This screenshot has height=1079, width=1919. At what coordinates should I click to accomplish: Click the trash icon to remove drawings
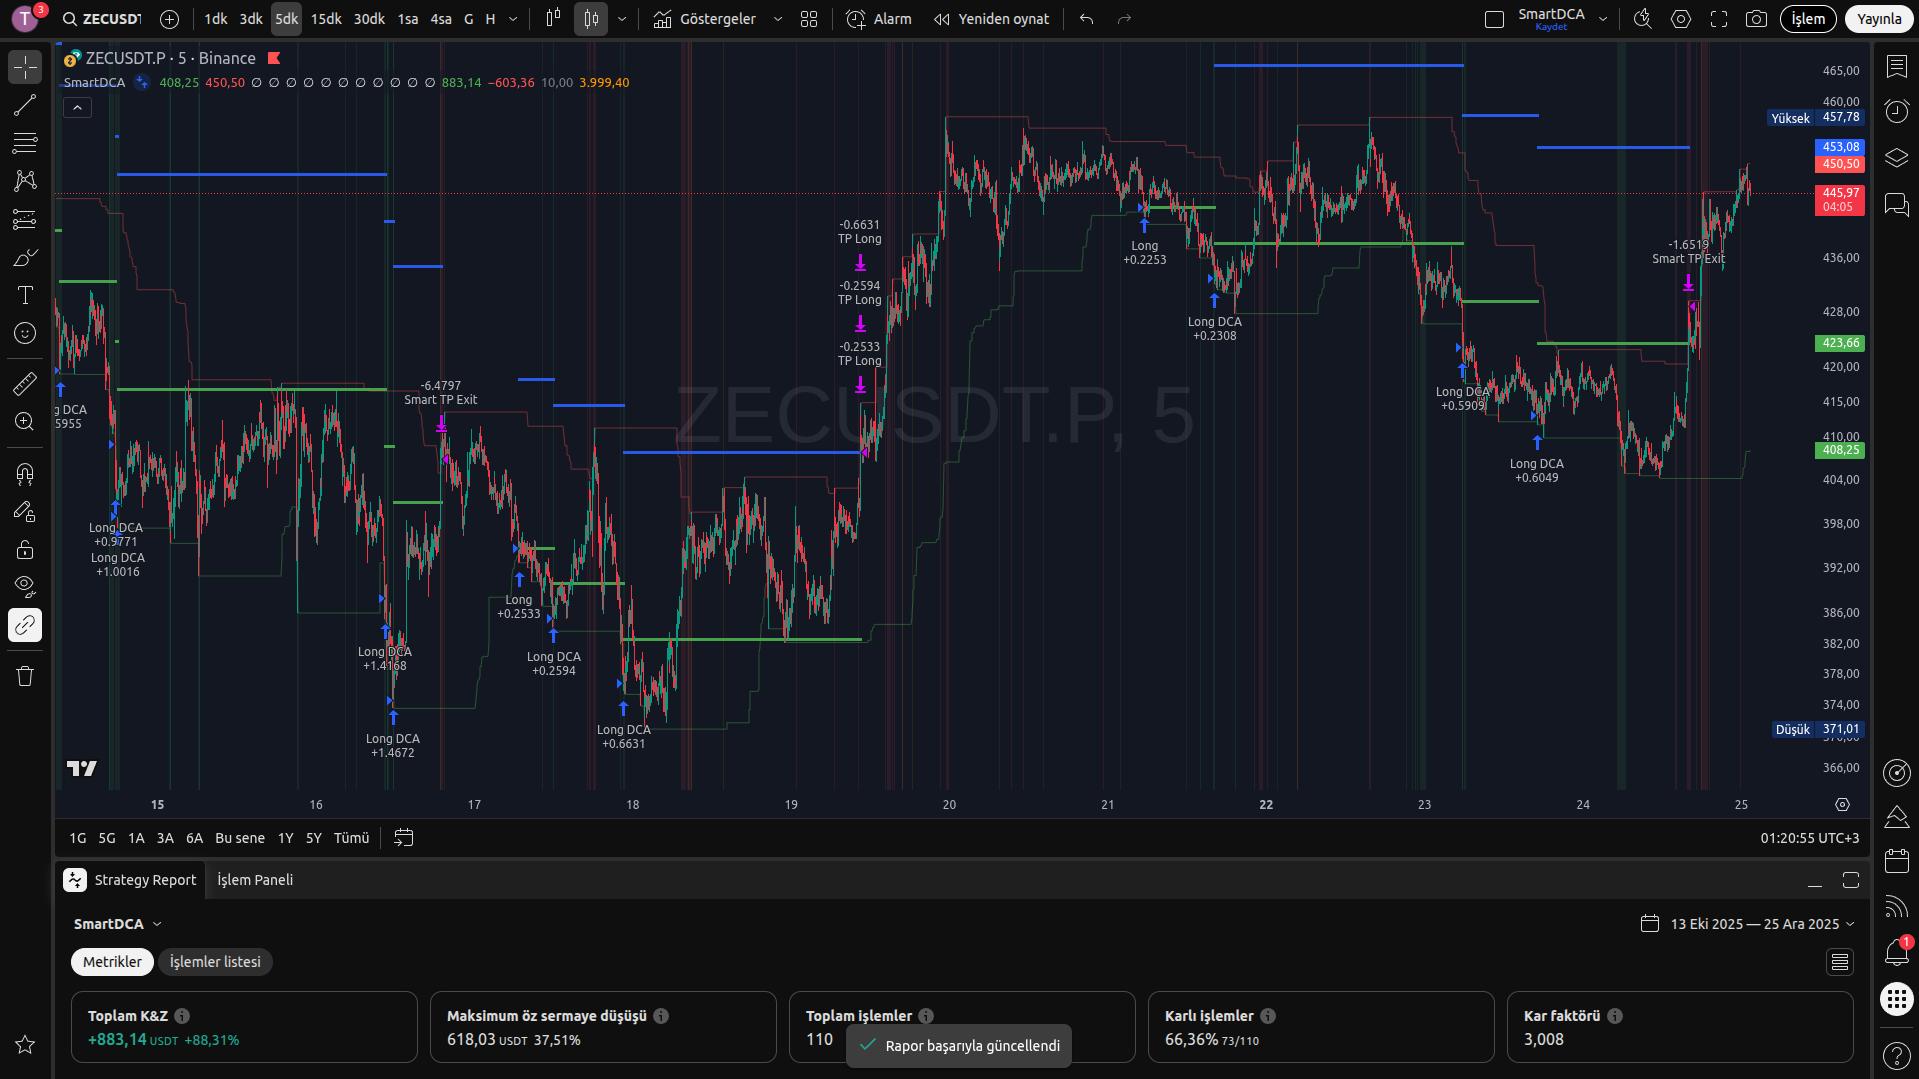25,676
